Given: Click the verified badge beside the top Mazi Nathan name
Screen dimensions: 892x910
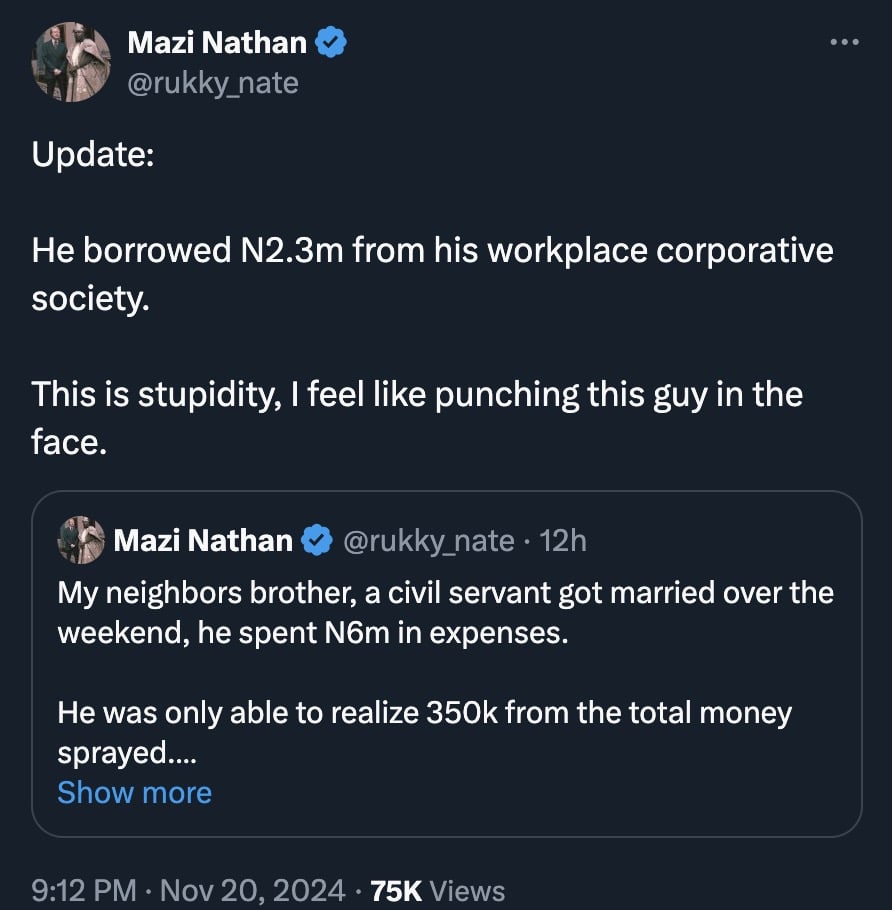Looking at the screenshot, I should (x=332, y=42).
